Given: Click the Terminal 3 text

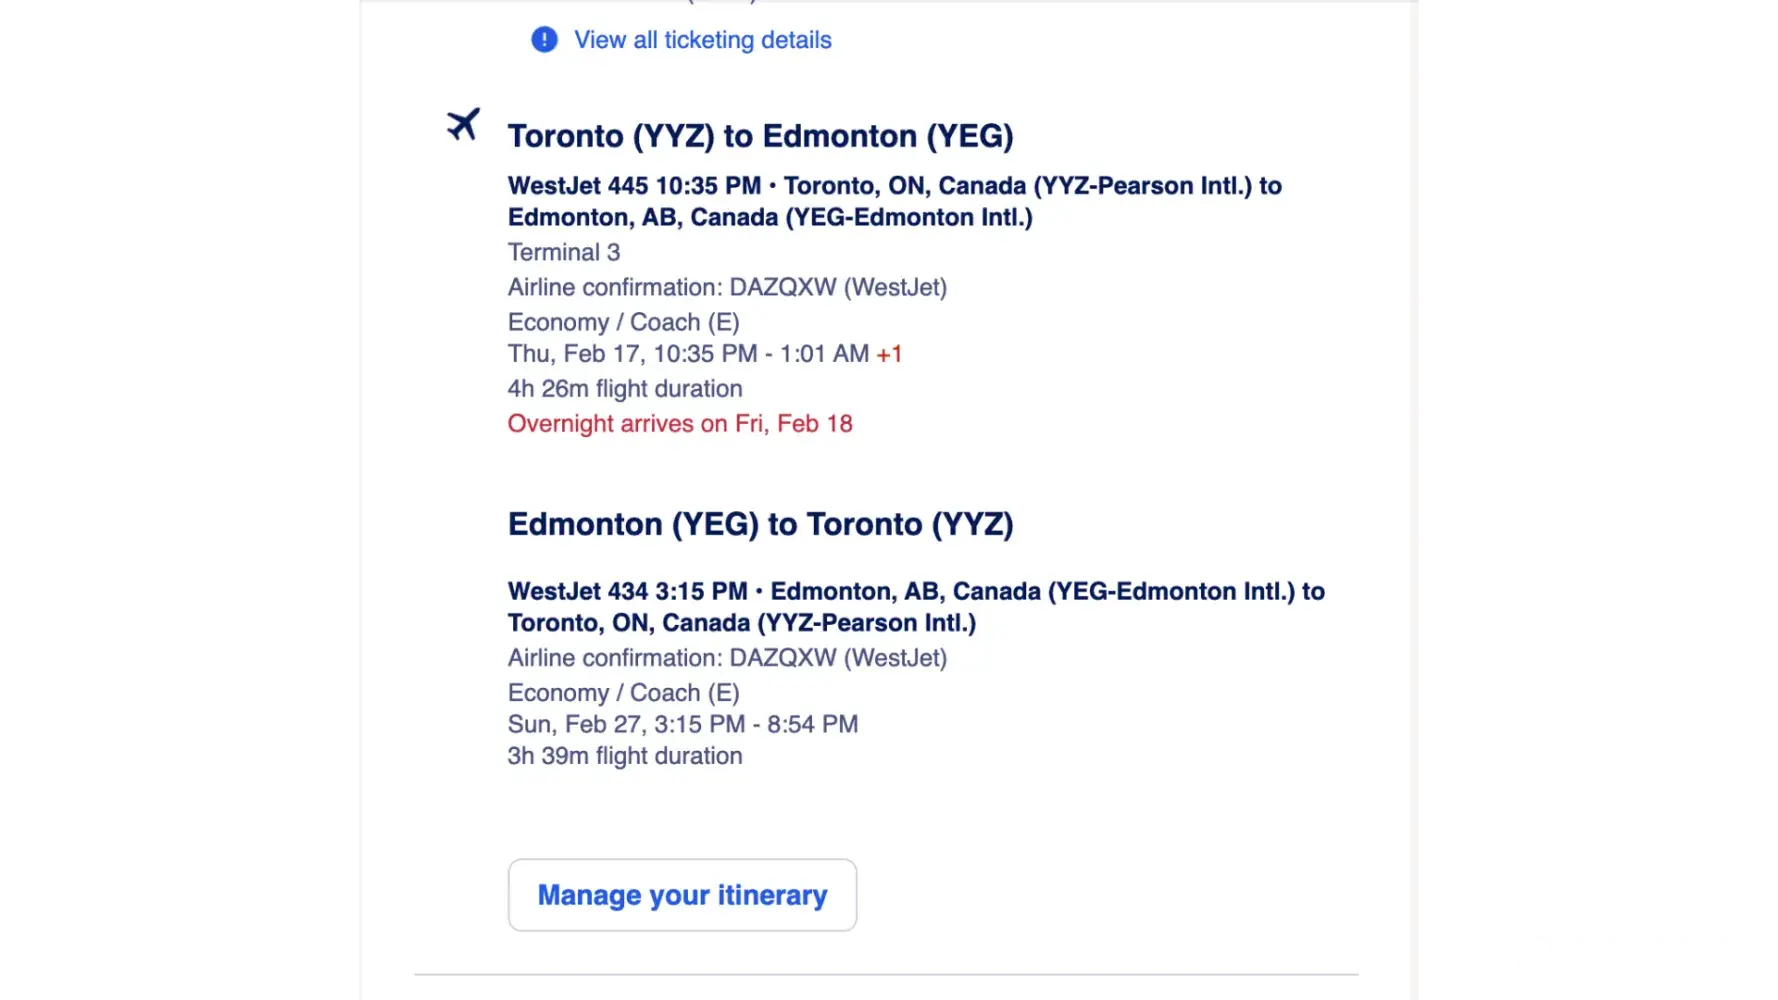Looking at the screenshot, I should pyautogui.click(x=564, y=252).
